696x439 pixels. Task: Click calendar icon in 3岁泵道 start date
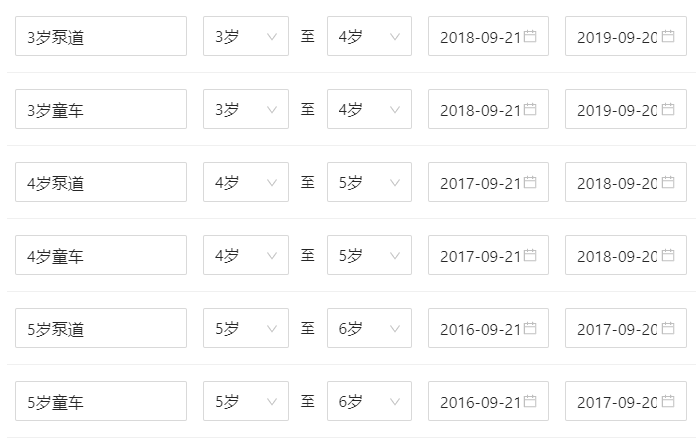(x=530, y=36)
